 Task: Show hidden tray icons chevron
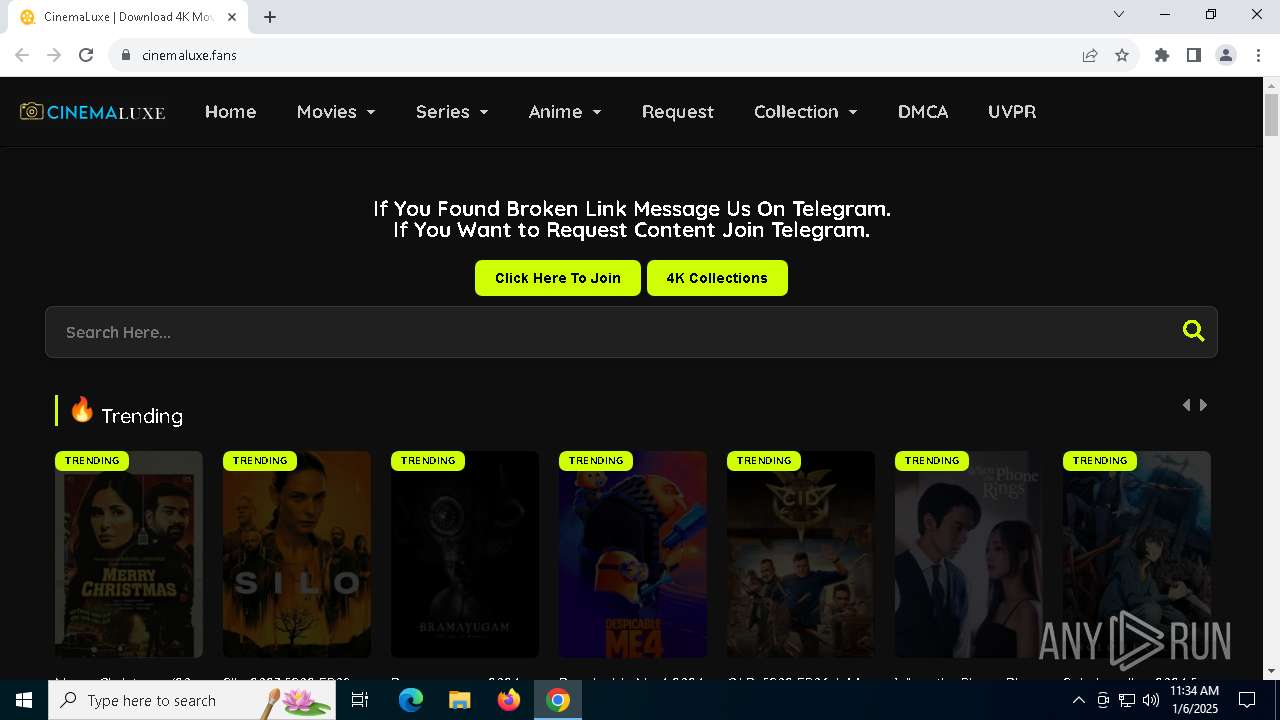coord(1078,700)
